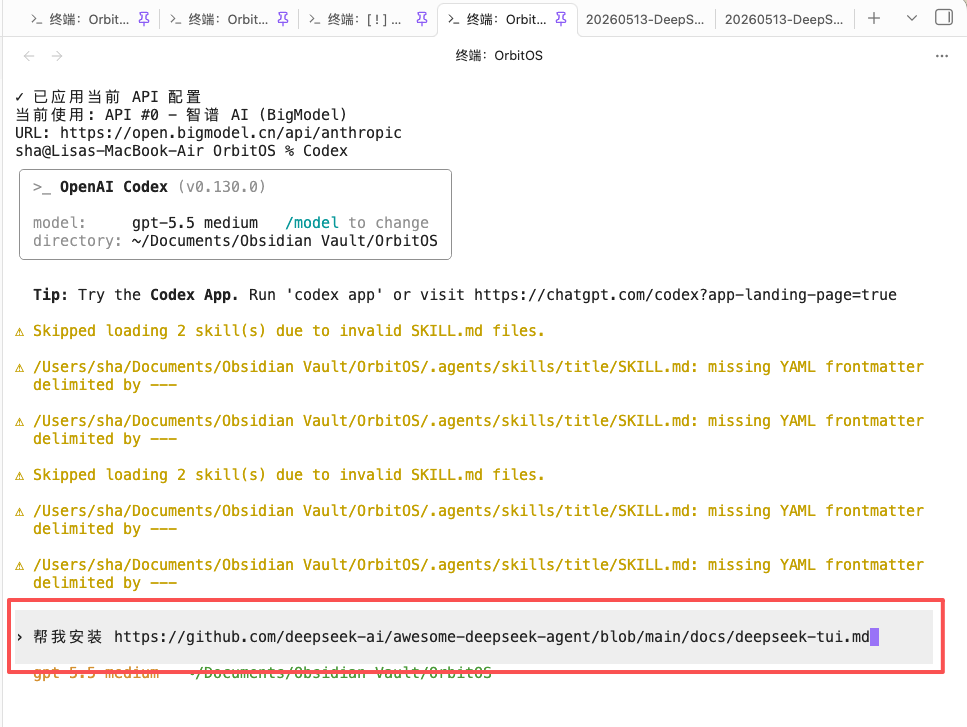Click the OpenAI Codex header text
967x727 pixels.
(113, 187)
